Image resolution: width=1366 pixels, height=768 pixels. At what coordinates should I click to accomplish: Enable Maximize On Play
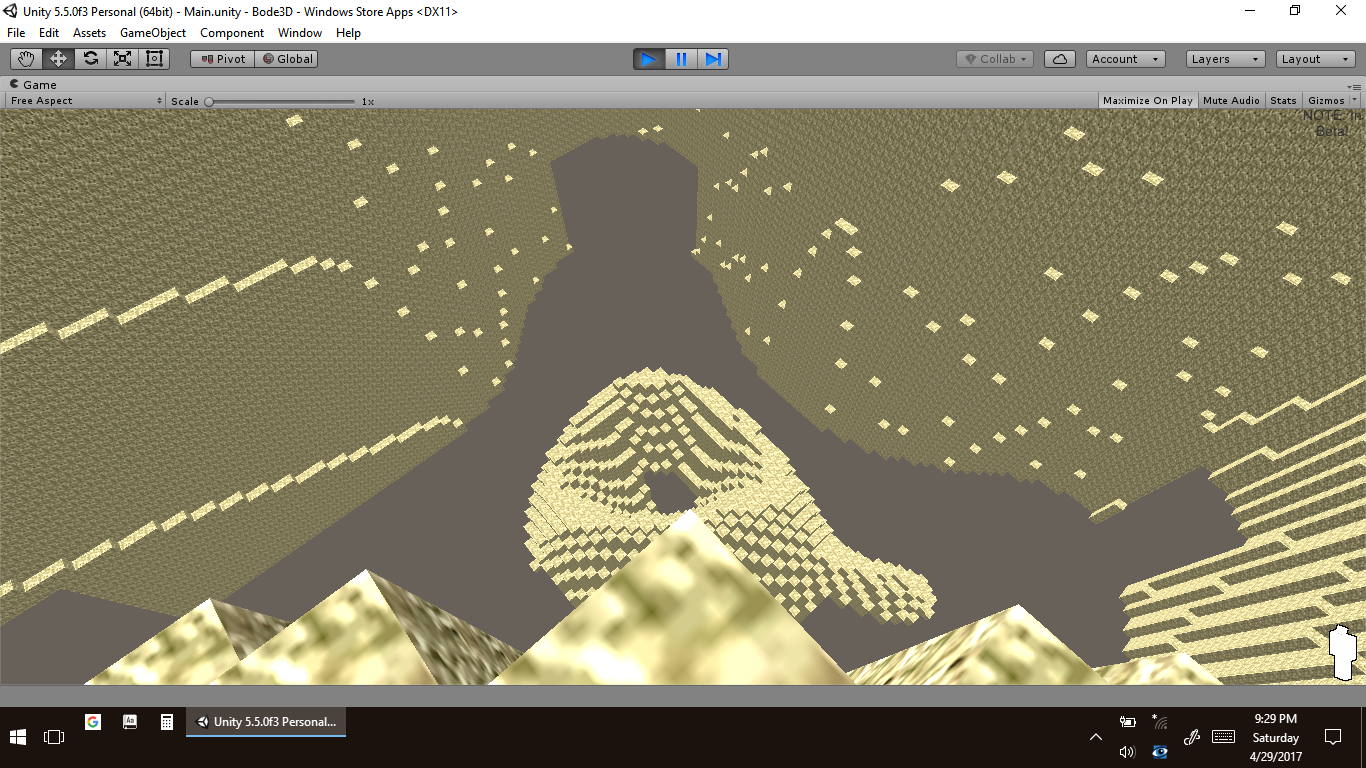(1147, 101)
